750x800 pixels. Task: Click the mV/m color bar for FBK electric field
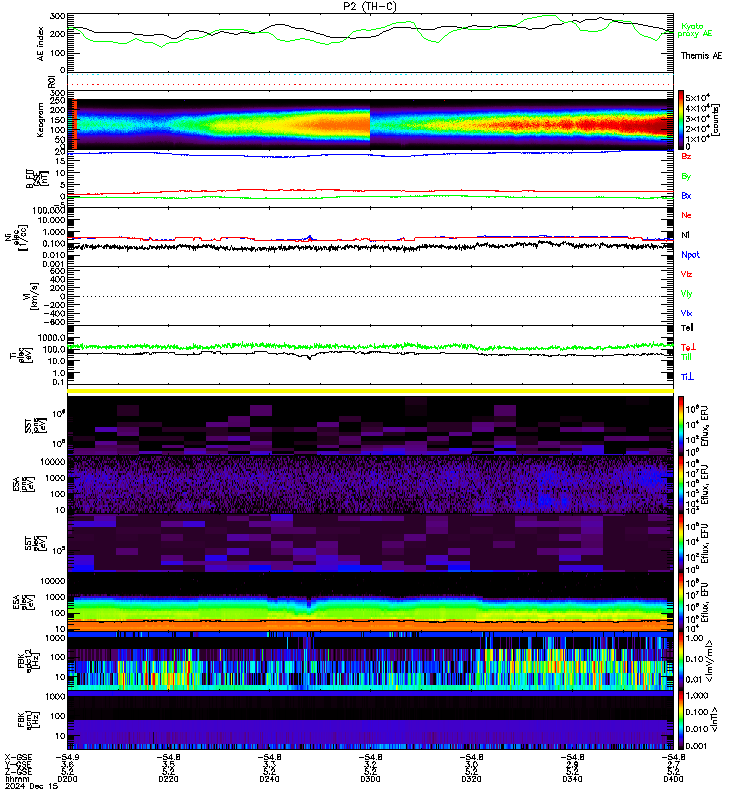point(681,661)
